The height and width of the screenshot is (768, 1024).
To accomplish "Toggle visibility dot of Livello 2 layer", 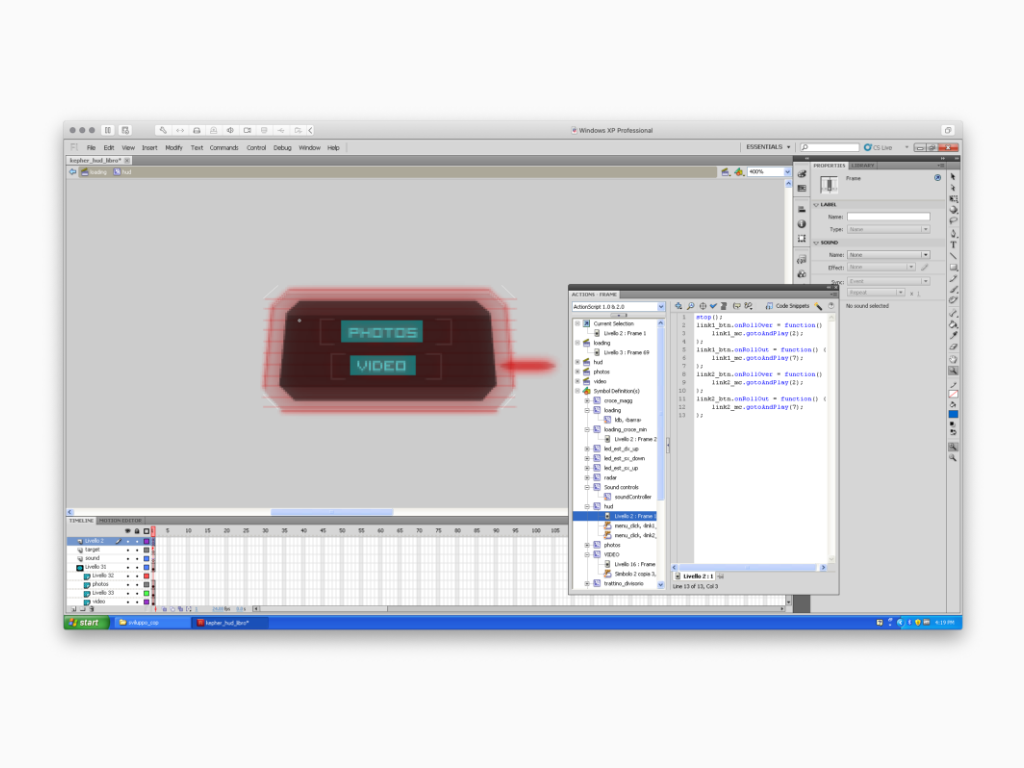I will [128, 541].
